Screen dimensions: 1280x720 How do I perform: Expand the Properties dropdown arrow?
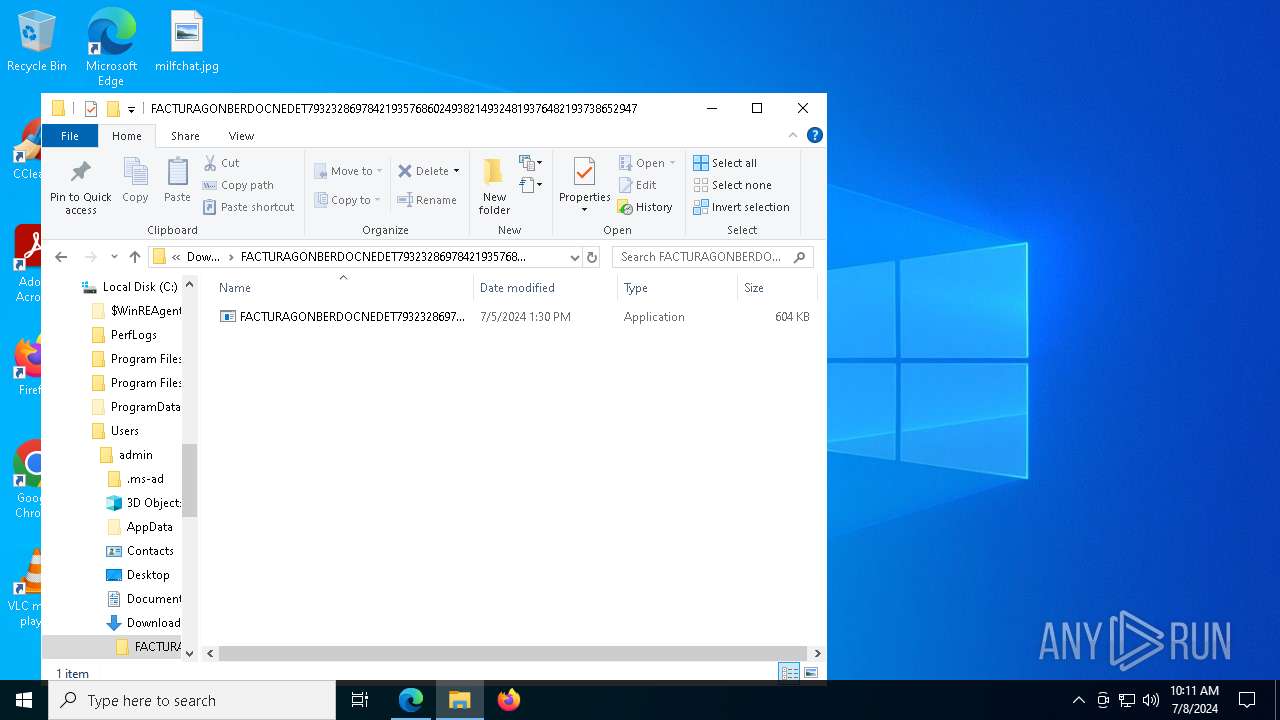coord(584,210)
